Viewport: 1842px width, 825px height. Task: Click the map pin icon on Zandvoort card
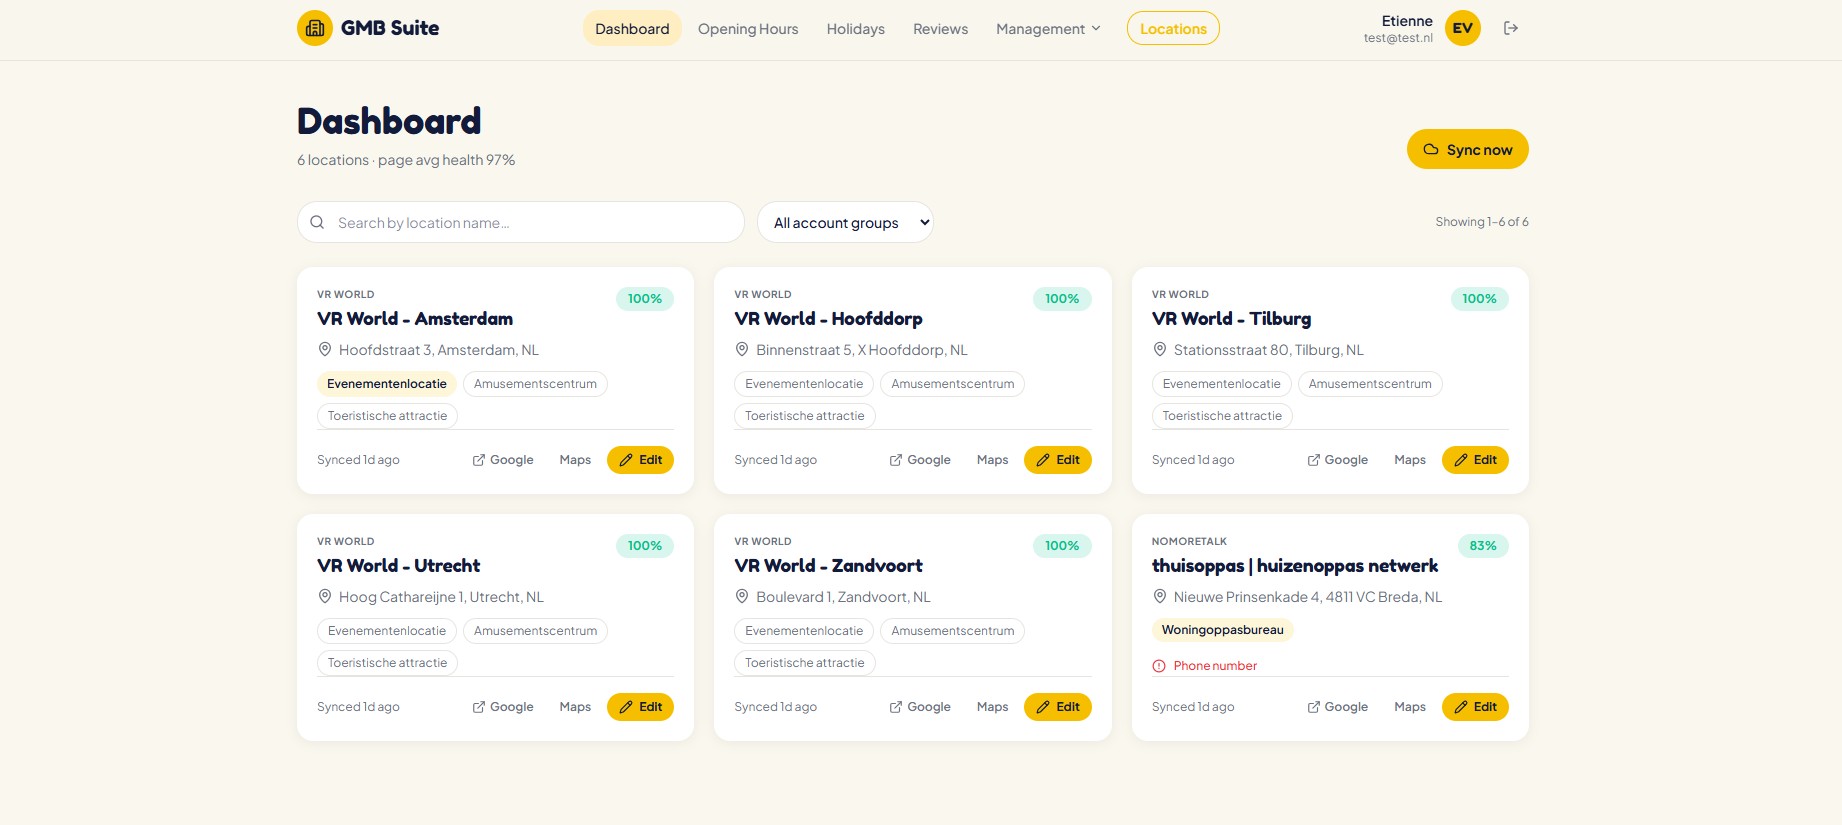[742, 596]
